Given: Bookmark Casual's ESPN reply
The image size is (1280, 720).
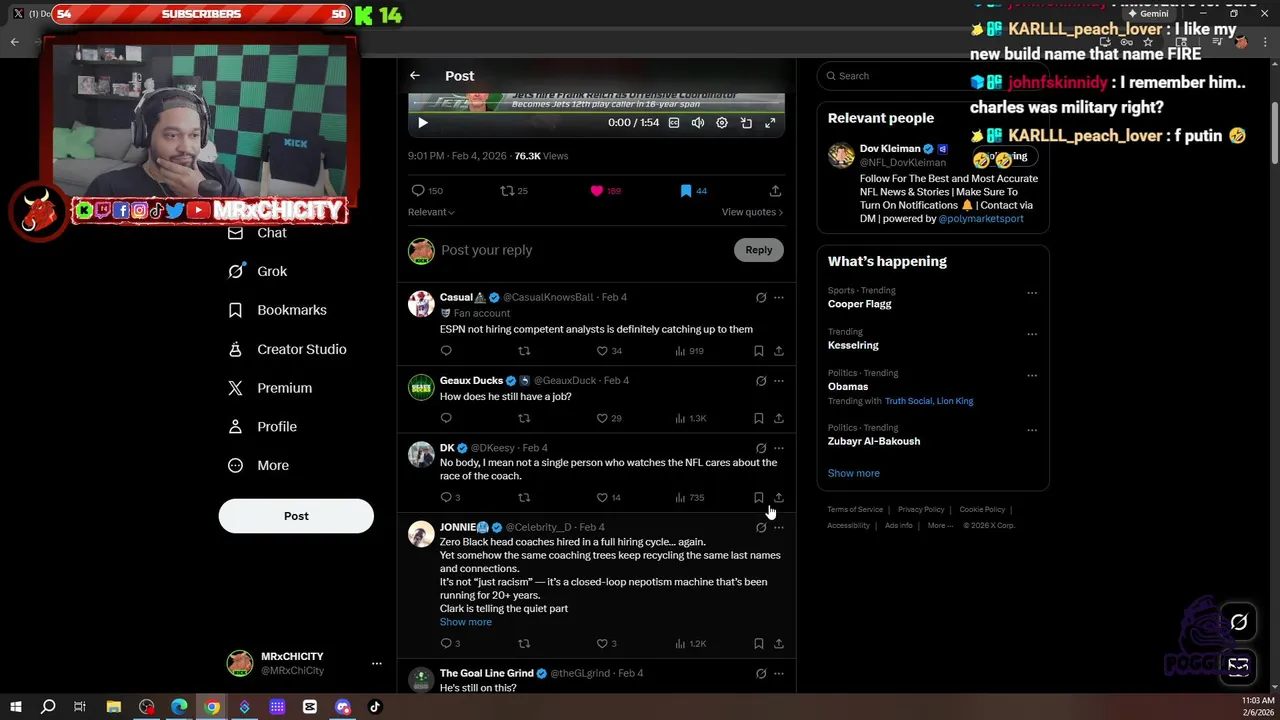Looking at the screenshot, I should (x=759, y=351).
